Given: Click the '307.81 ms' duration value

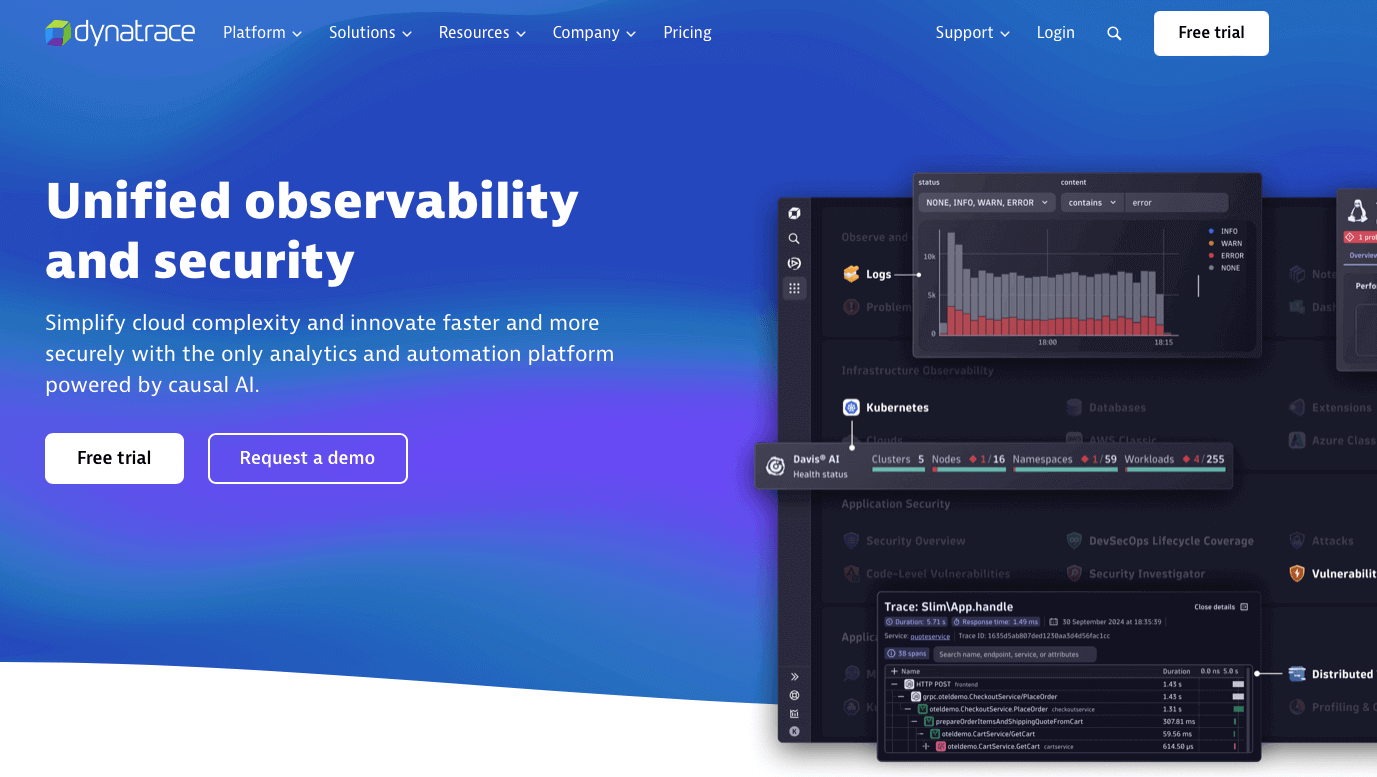Looking at the screenshot, I should tap(1179, 721).
